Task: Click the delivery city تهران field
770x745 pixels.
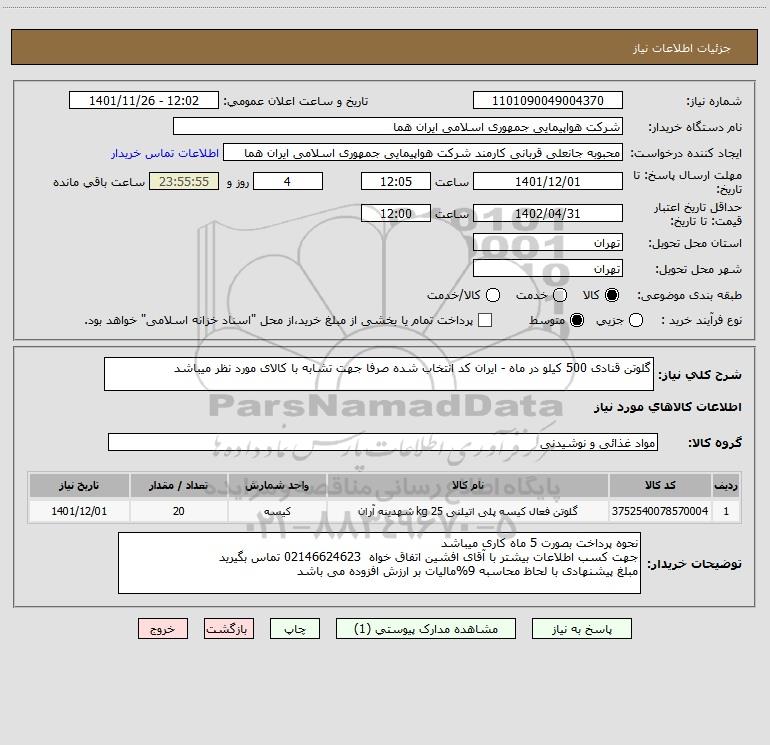Action: (548, 269)
